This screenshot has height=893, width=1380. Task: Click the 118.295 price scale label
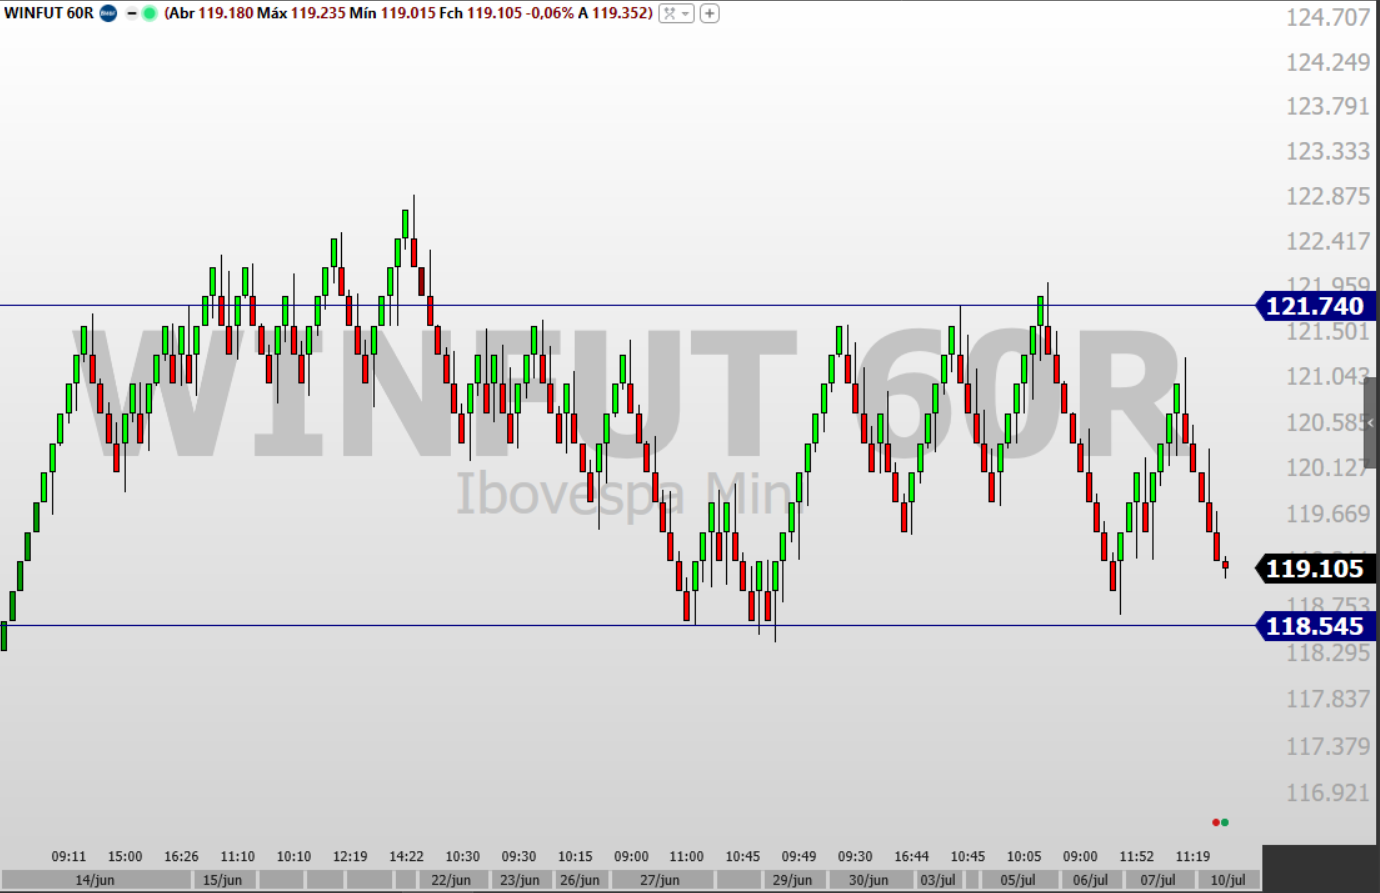(x=1328, y=653)
